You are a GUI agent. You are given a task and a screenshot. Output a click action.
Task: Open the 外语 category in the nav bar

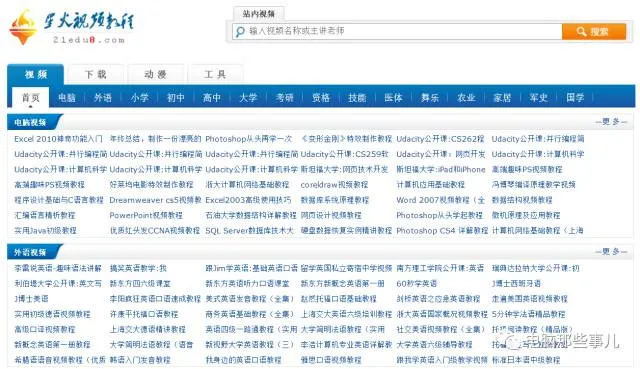click(103, 98)
